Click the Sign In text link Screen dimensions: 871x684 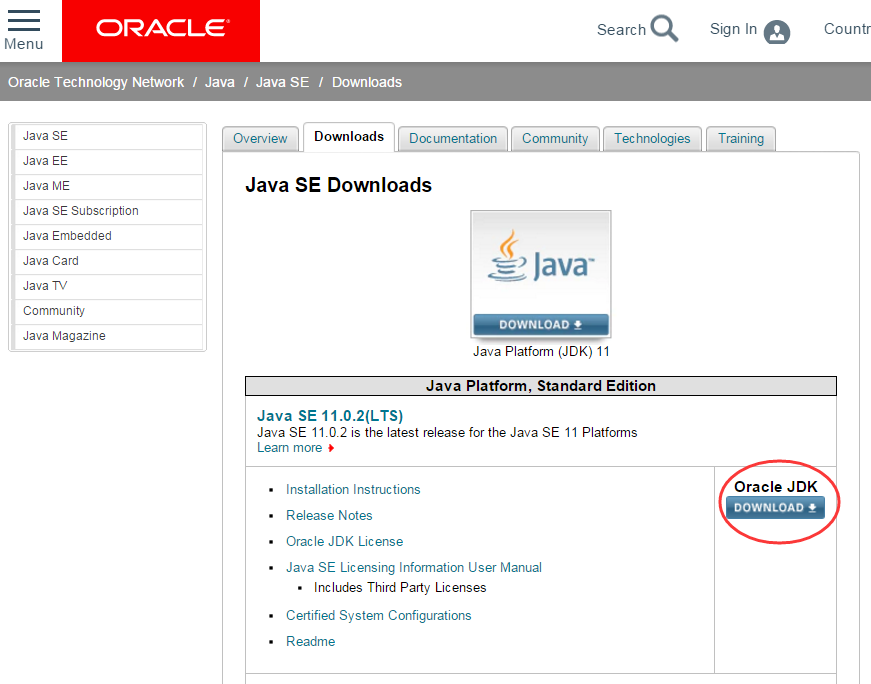pos(733,29)
